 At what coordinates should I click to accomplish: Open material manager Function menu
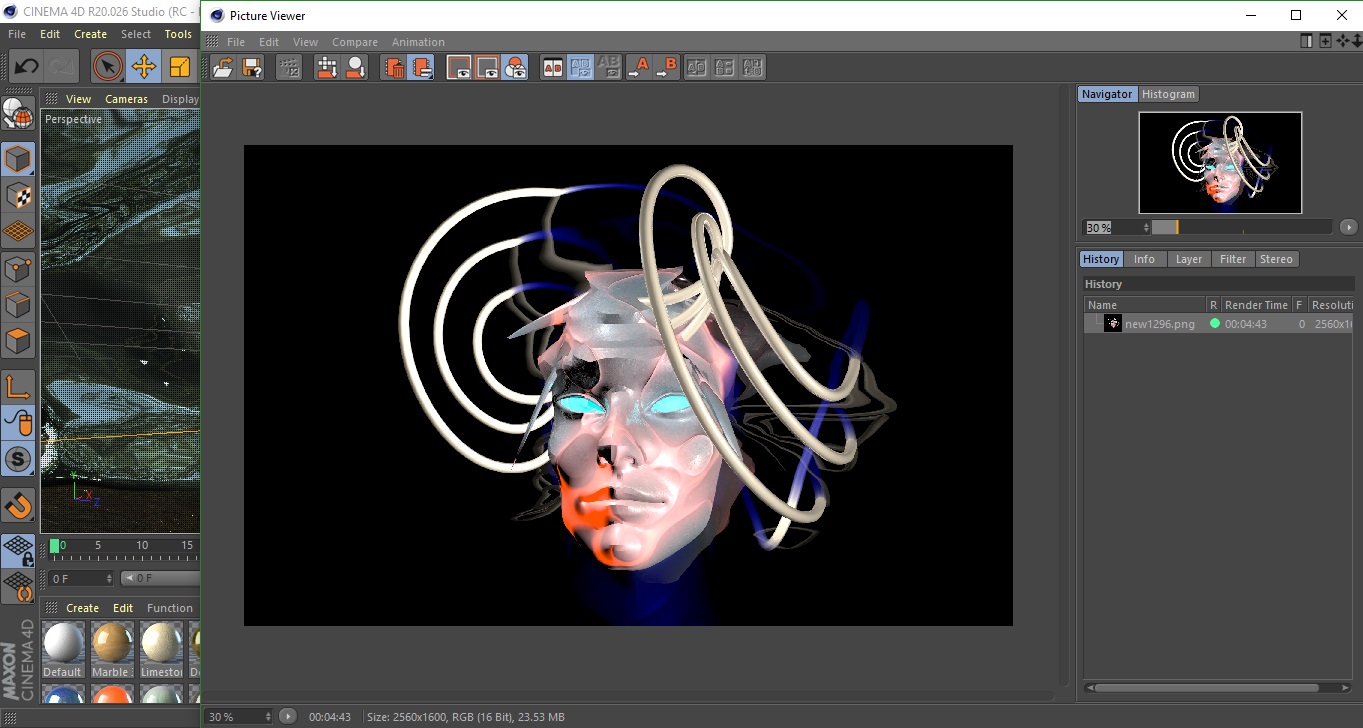click(x=170, y=608)
